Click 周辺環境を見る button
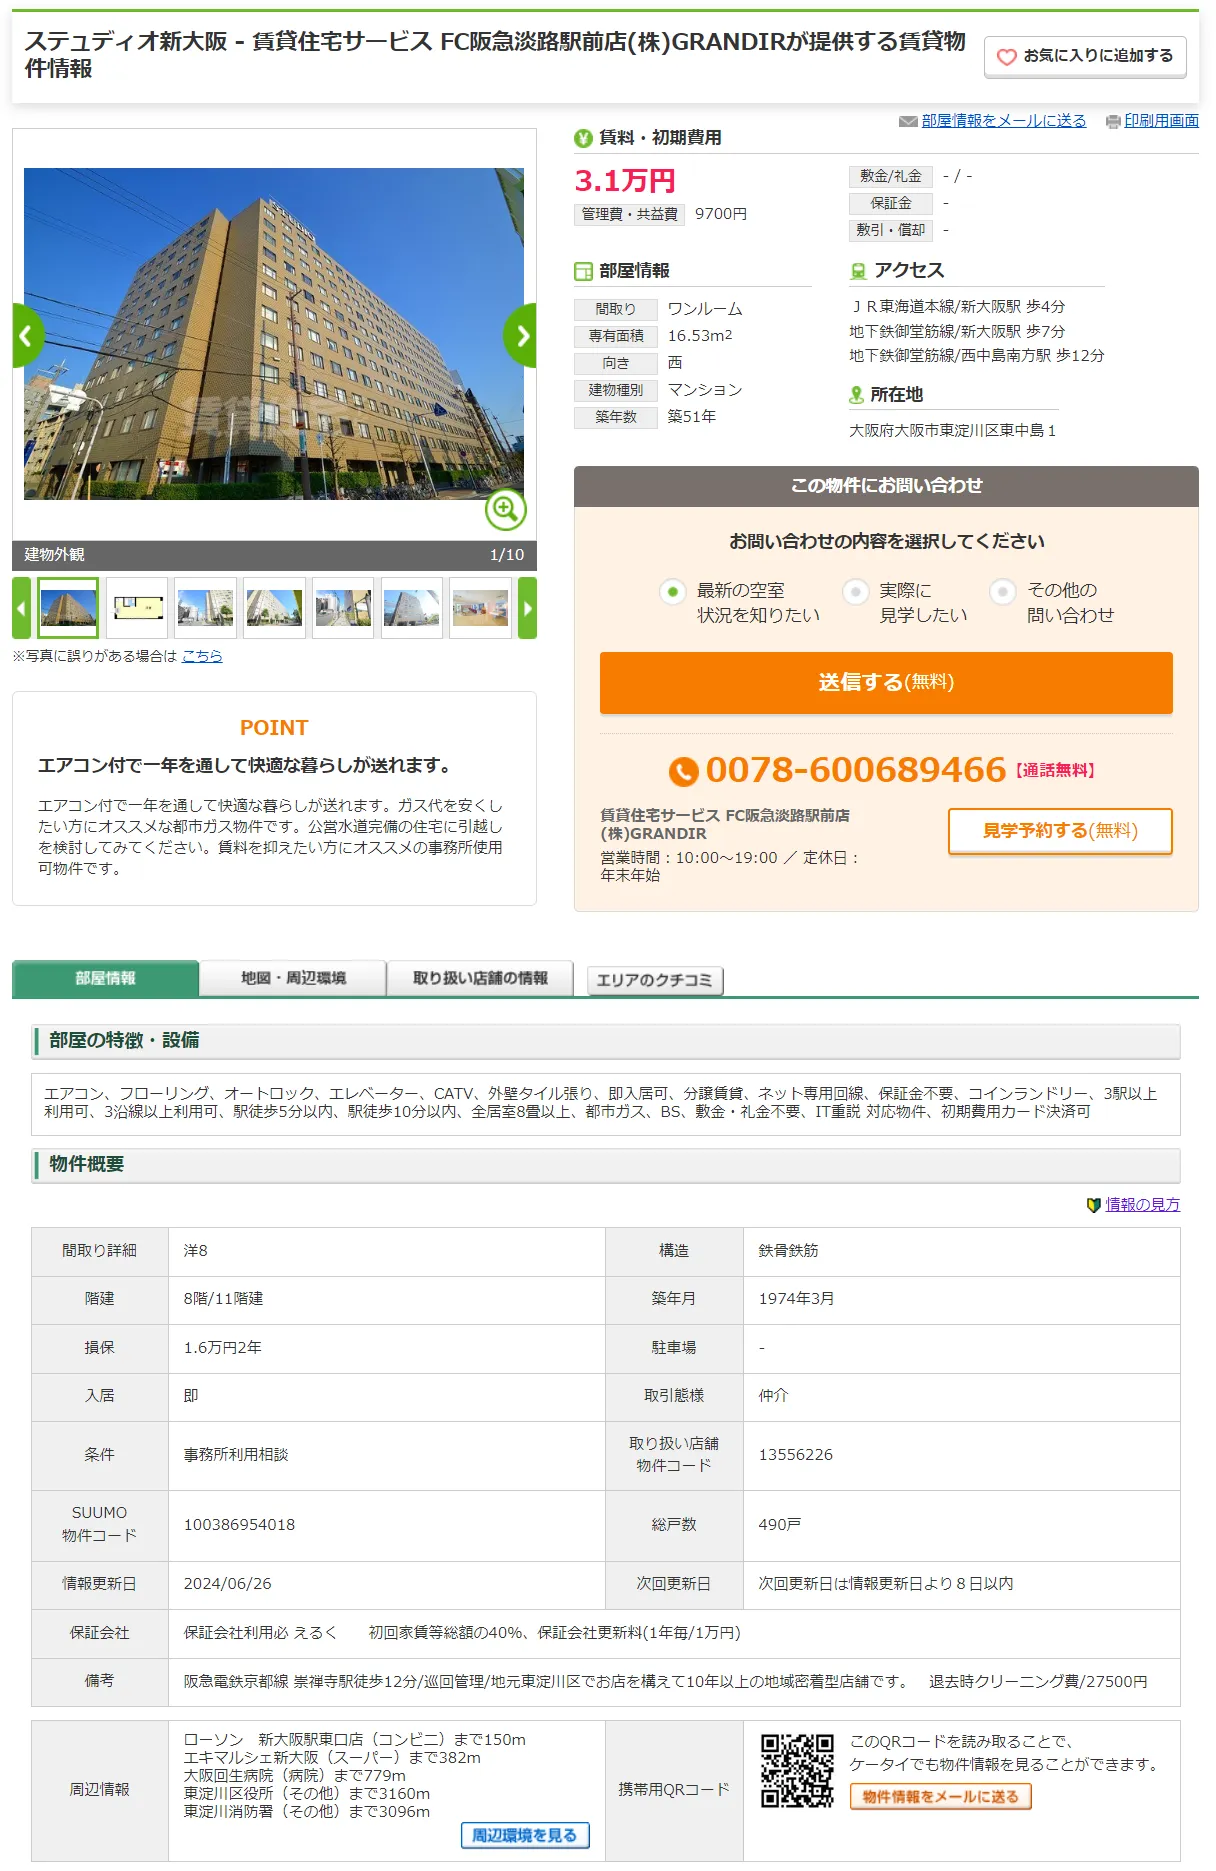Screen dimensions: 1216x1871 [x=524, y=1835]
